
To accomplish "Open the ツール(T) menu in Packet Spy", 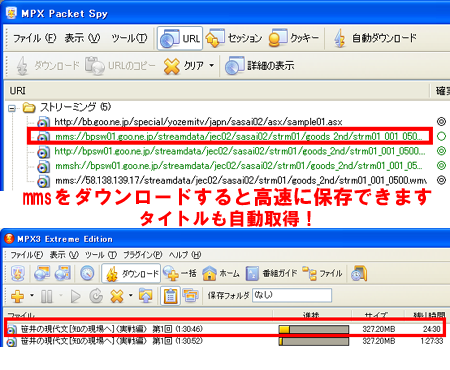I will click(129, 38).
